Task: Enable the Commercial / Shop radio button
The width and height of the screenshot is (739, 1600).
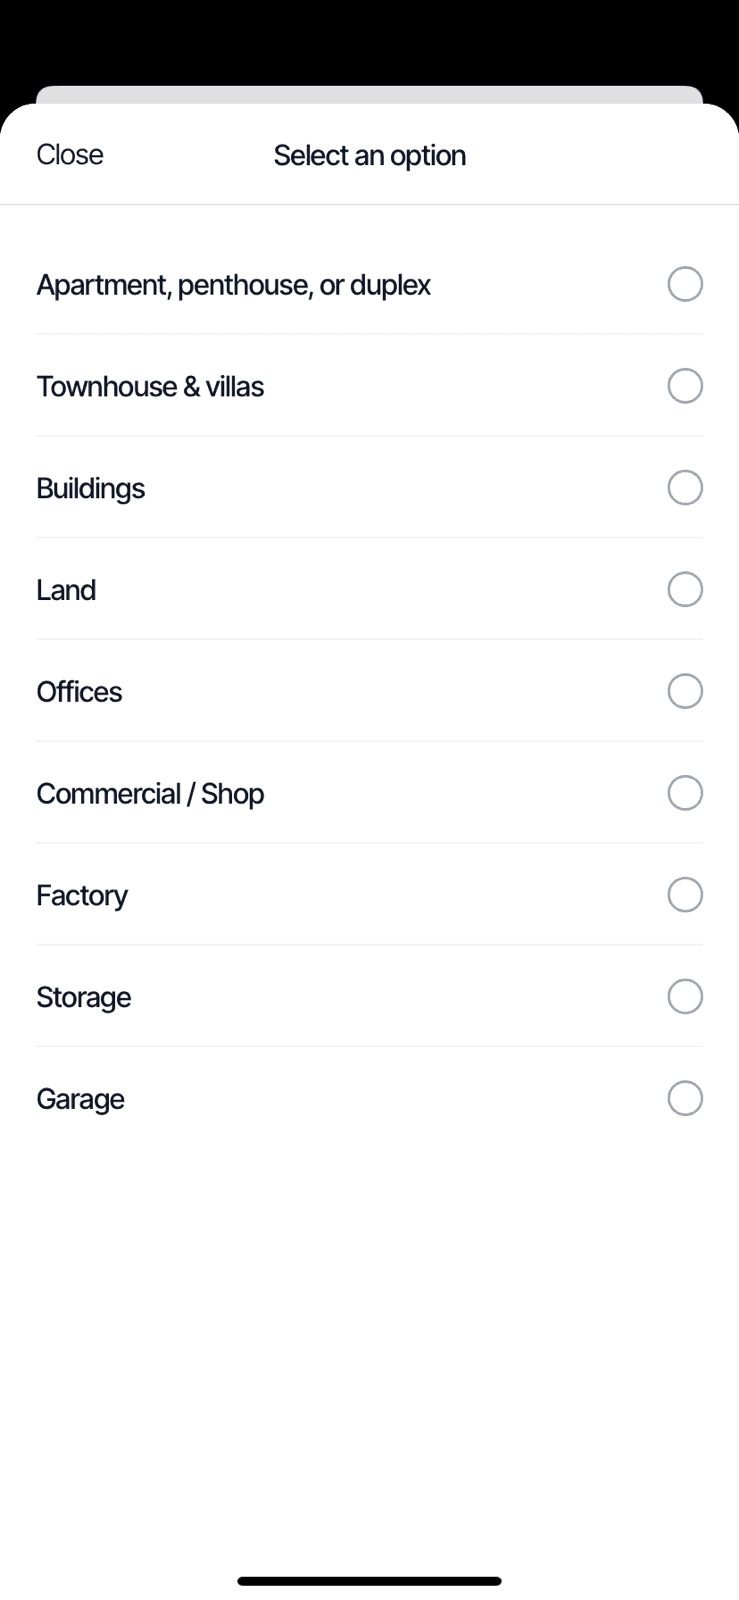Action: [685, 793]
